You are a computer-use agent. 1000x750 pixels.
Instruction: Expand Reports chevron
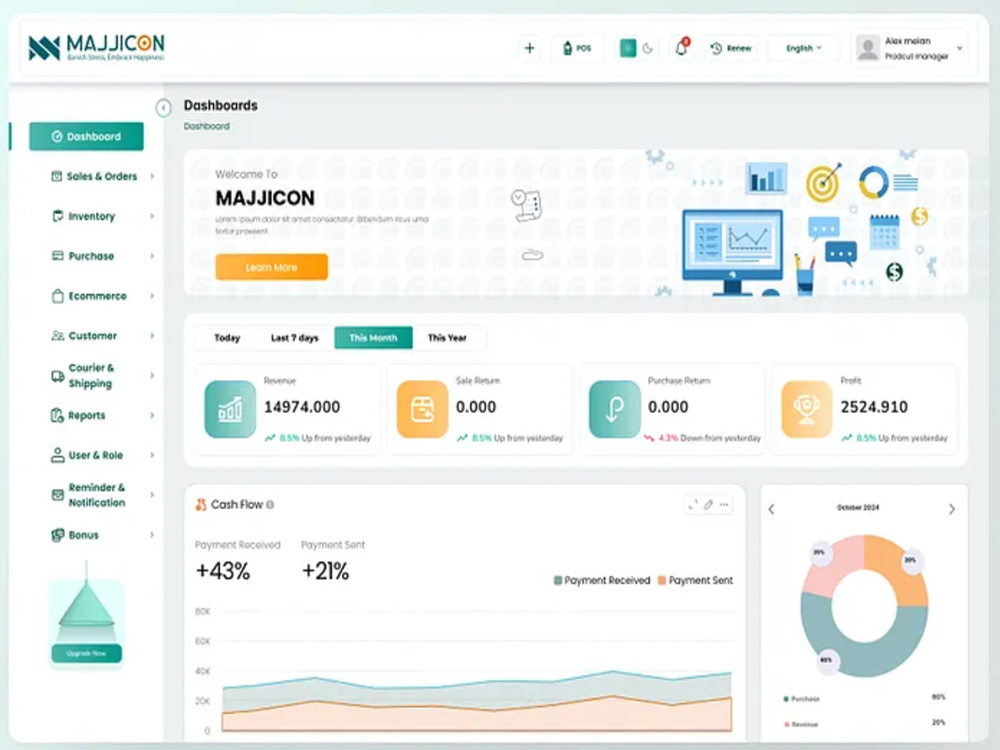pyautogui.click(x=152, y=416)
